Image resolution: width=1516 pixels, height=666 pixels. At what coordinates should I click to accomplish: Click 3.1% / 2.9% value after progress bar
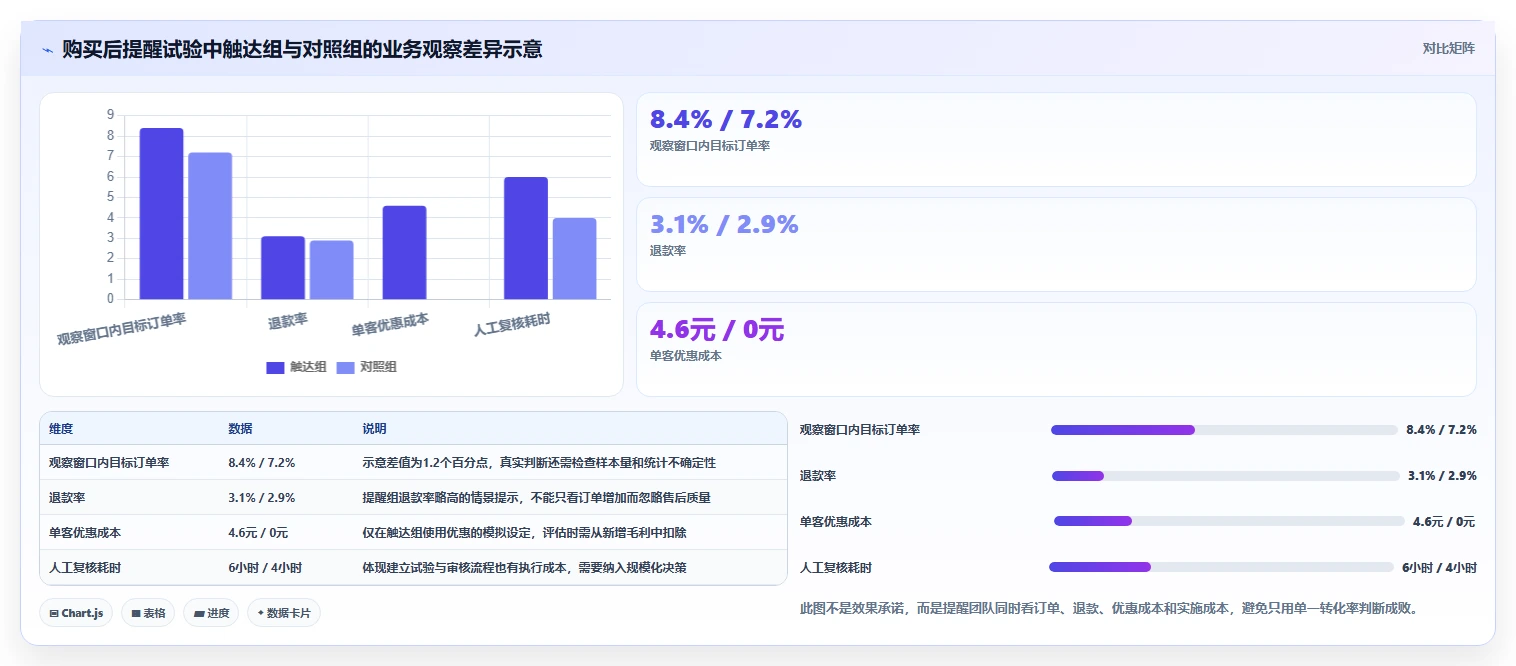(1442, 476)
